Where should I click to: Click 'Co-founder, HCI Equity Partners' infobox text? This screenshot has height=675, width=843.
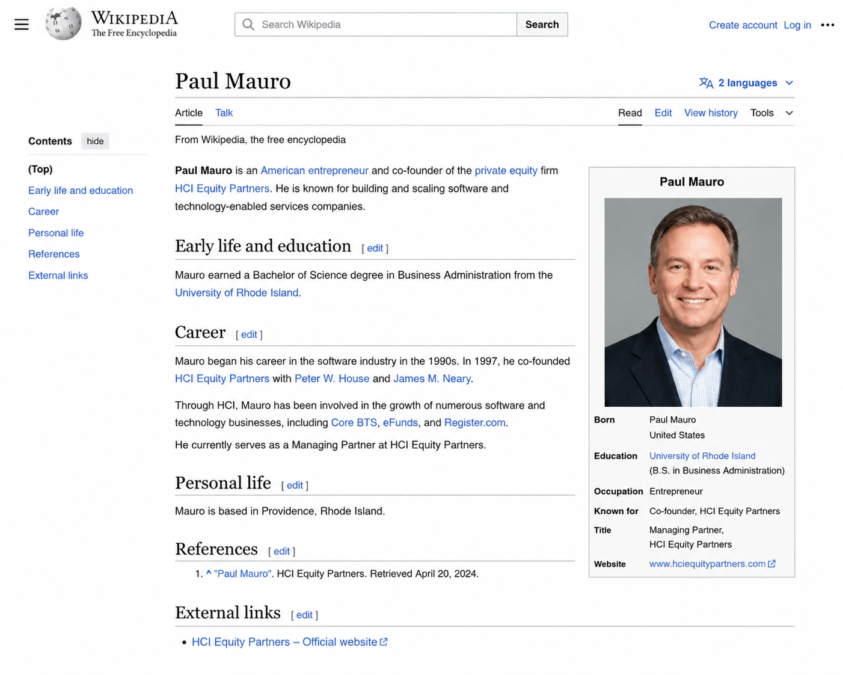coord(715,511)
